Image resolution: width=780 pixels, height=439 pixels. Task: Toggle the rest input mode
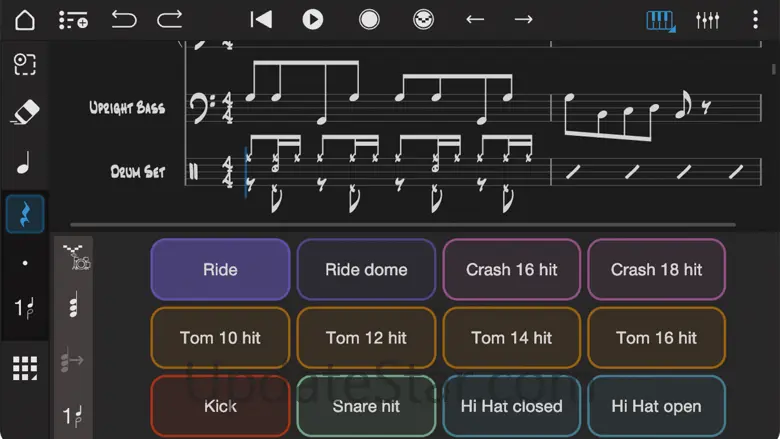tap(25, 214)
